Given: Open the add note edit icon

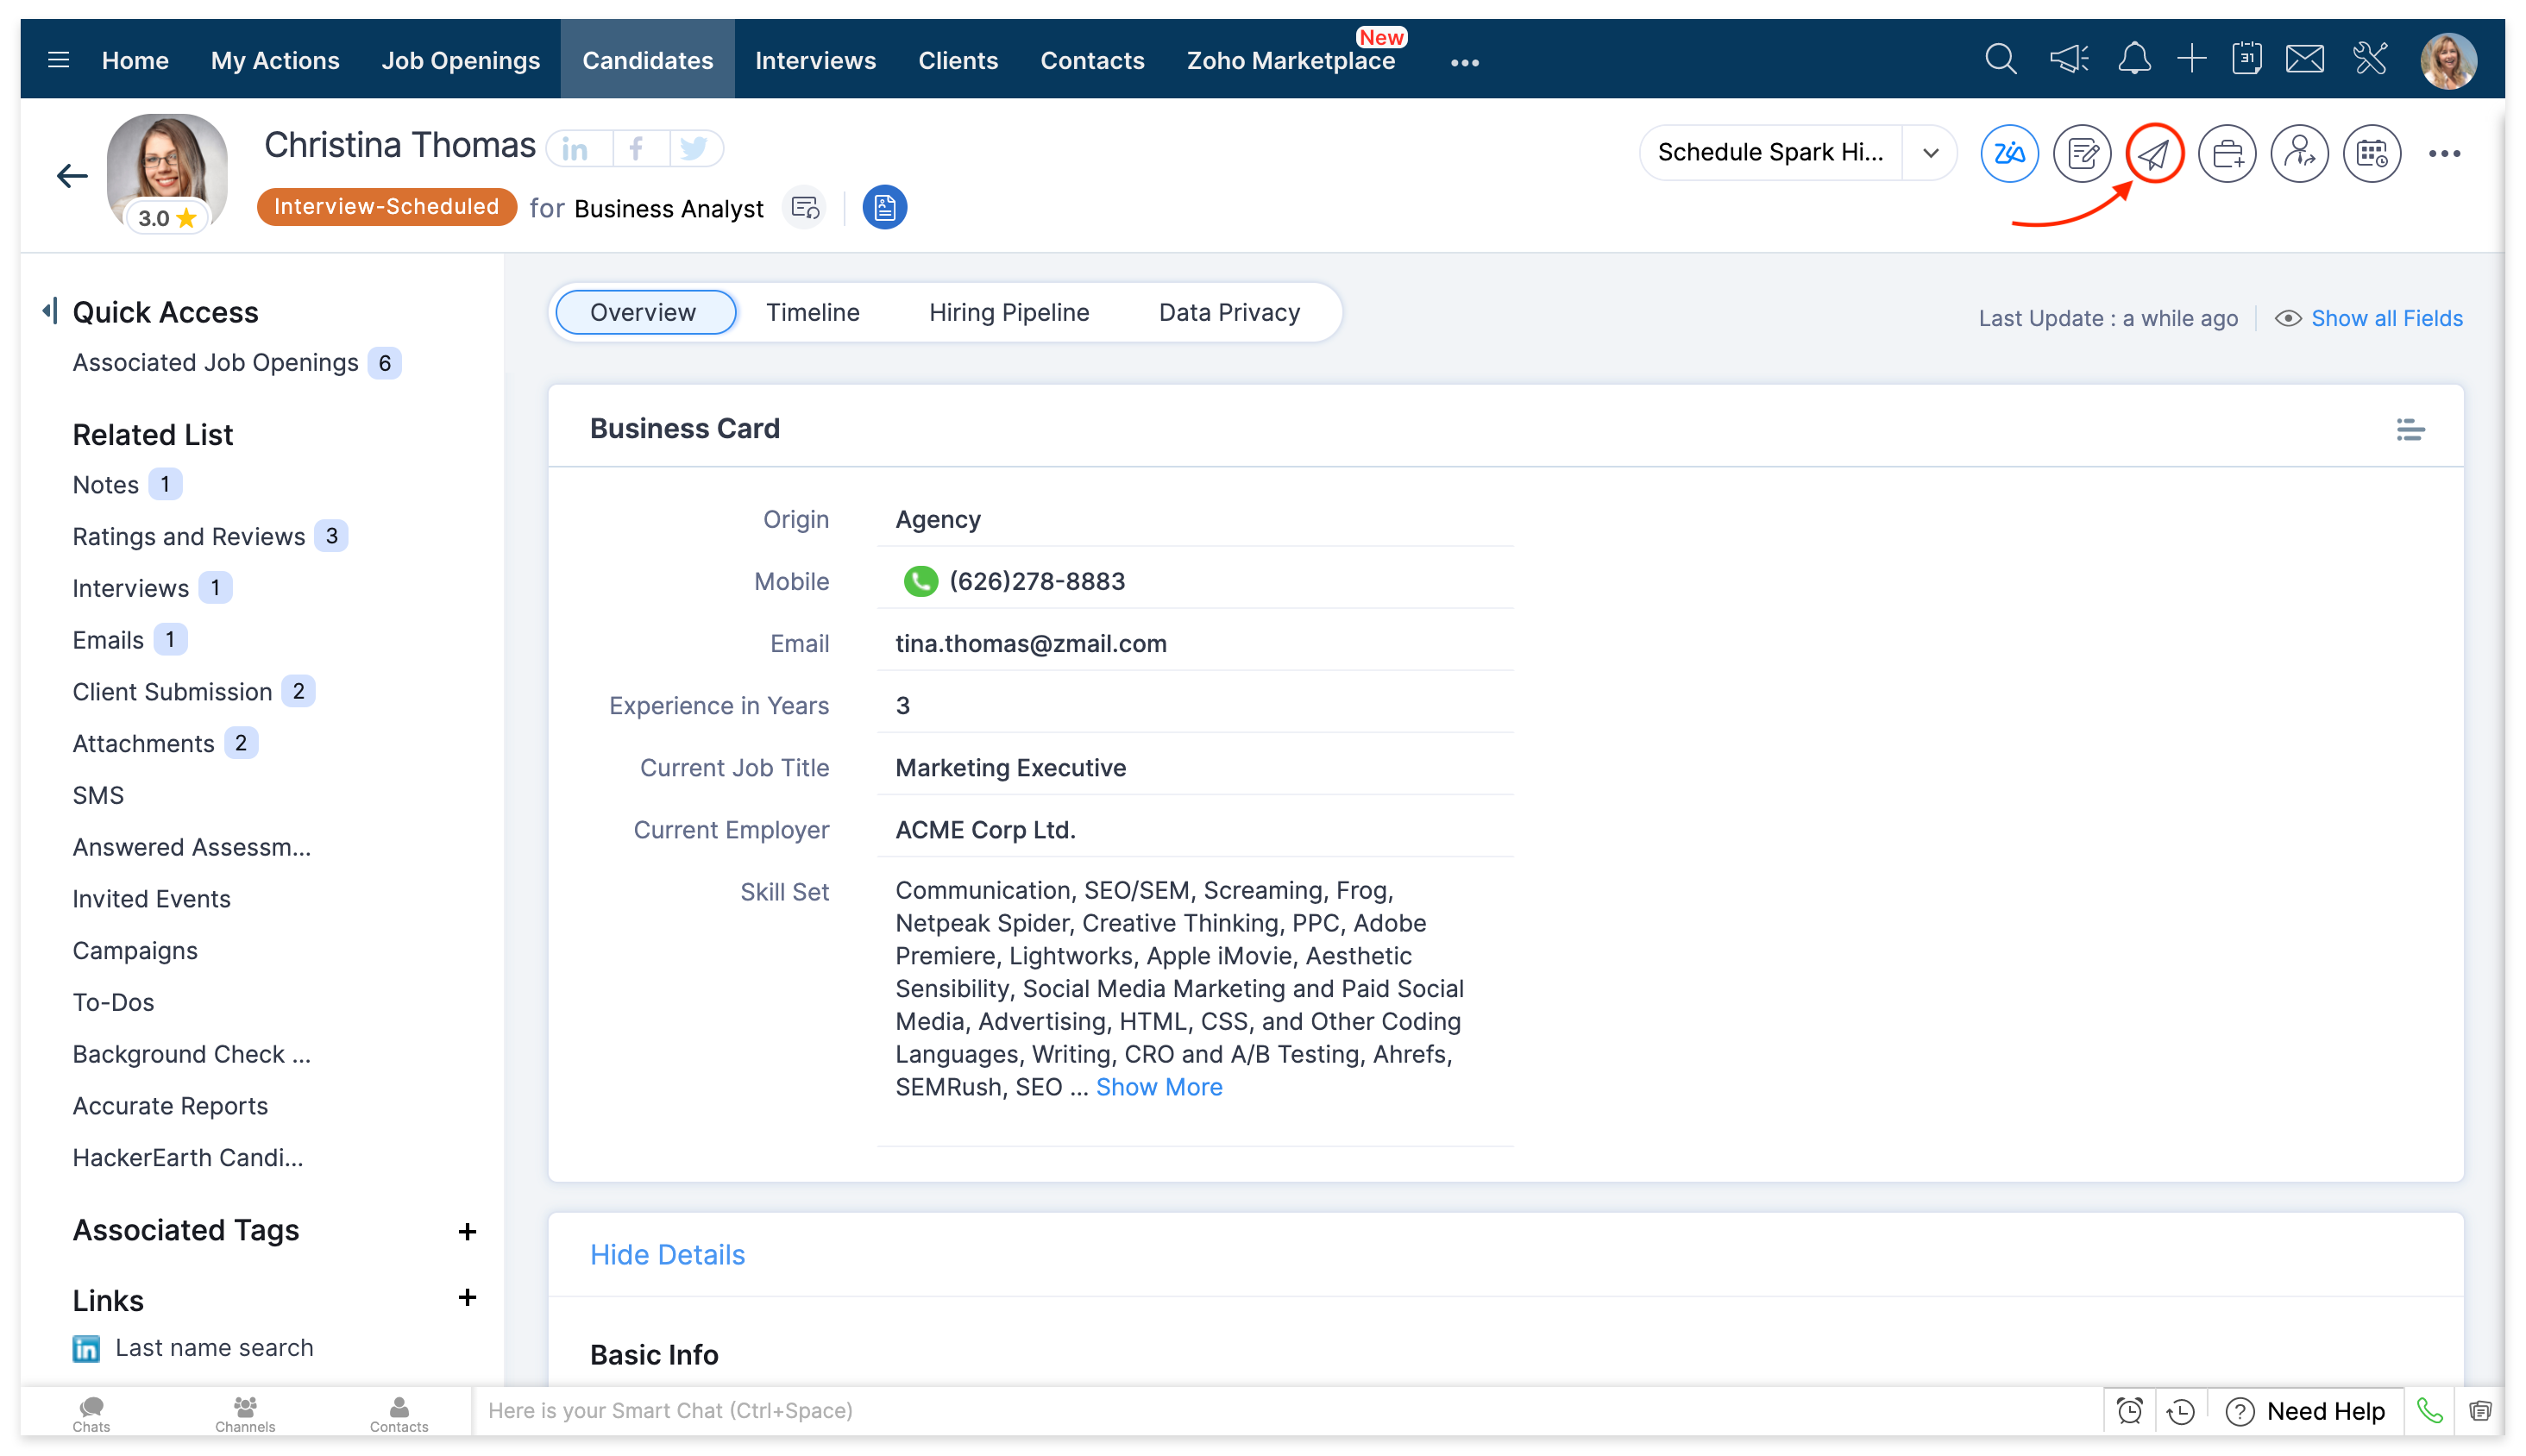Looking at the screenshot, I should pos(2082,153).
